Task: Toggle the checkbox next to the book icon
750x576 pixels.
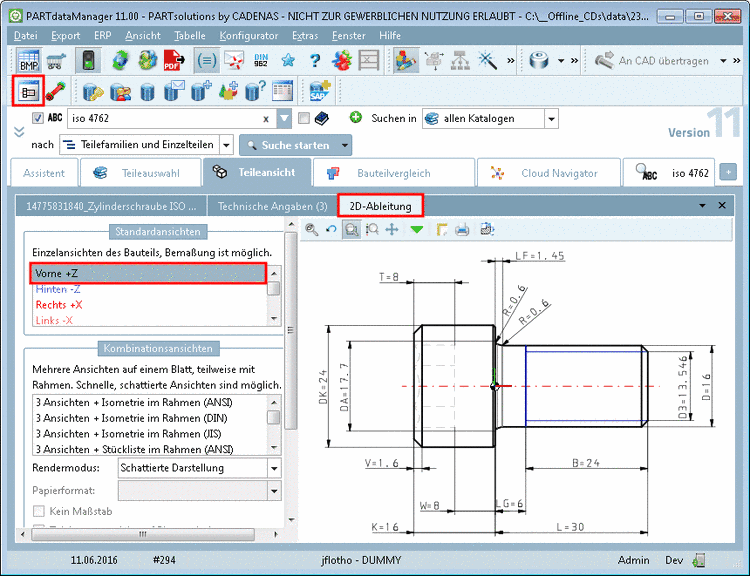Action: 304,118
